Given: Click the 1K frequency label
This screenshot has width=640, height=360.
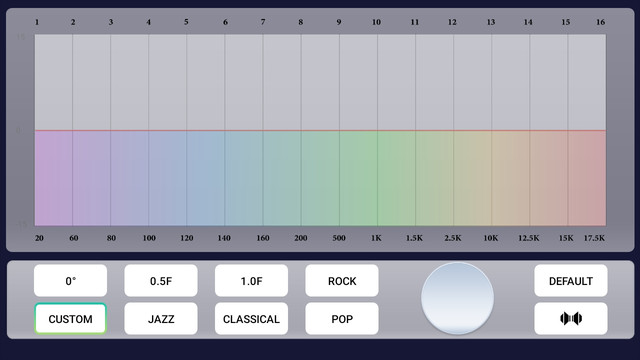Looking at the screenshot, I should [x=376, y=238].
